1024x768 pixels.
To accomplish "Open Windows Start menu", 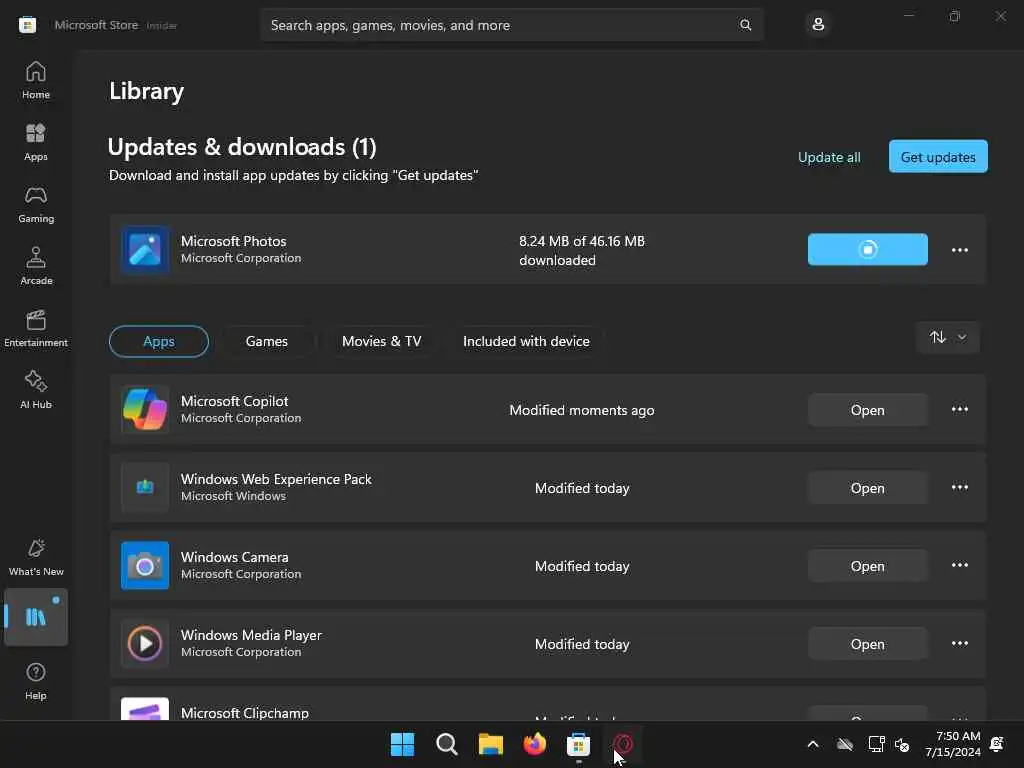I will (402, 744).
